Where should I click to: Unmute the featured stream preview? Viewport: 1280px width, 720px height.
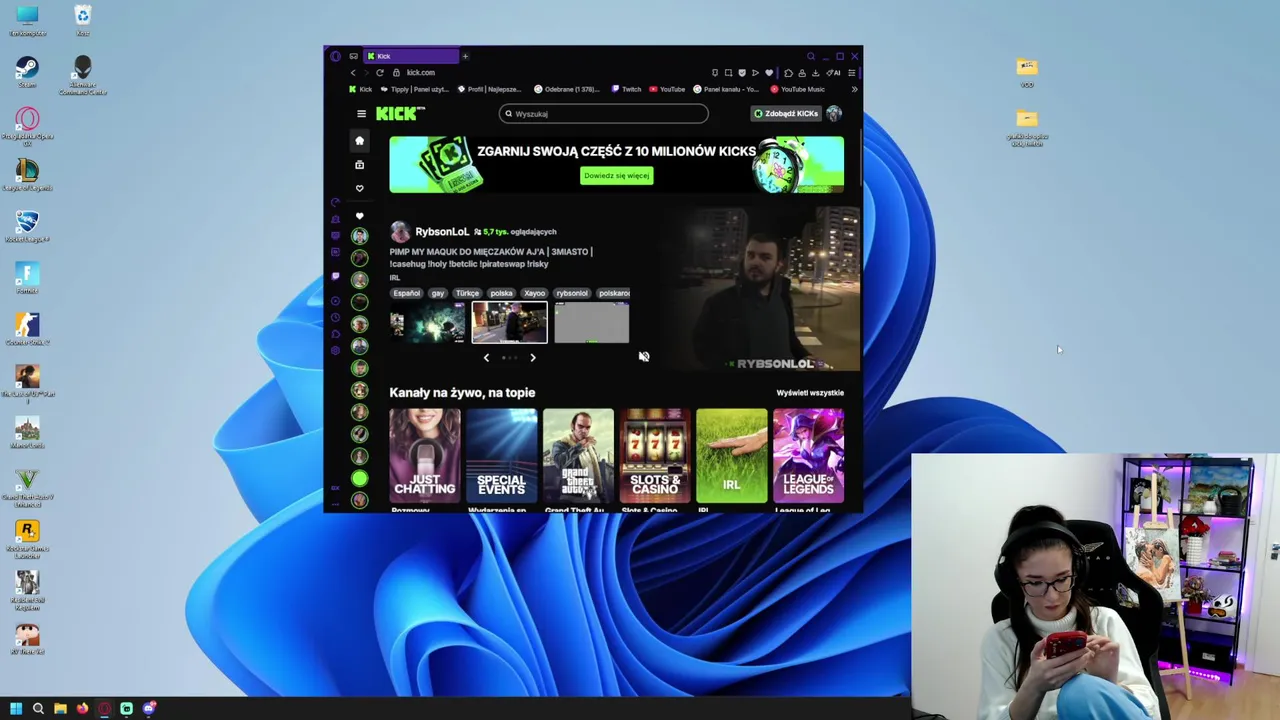click(644, 357)
